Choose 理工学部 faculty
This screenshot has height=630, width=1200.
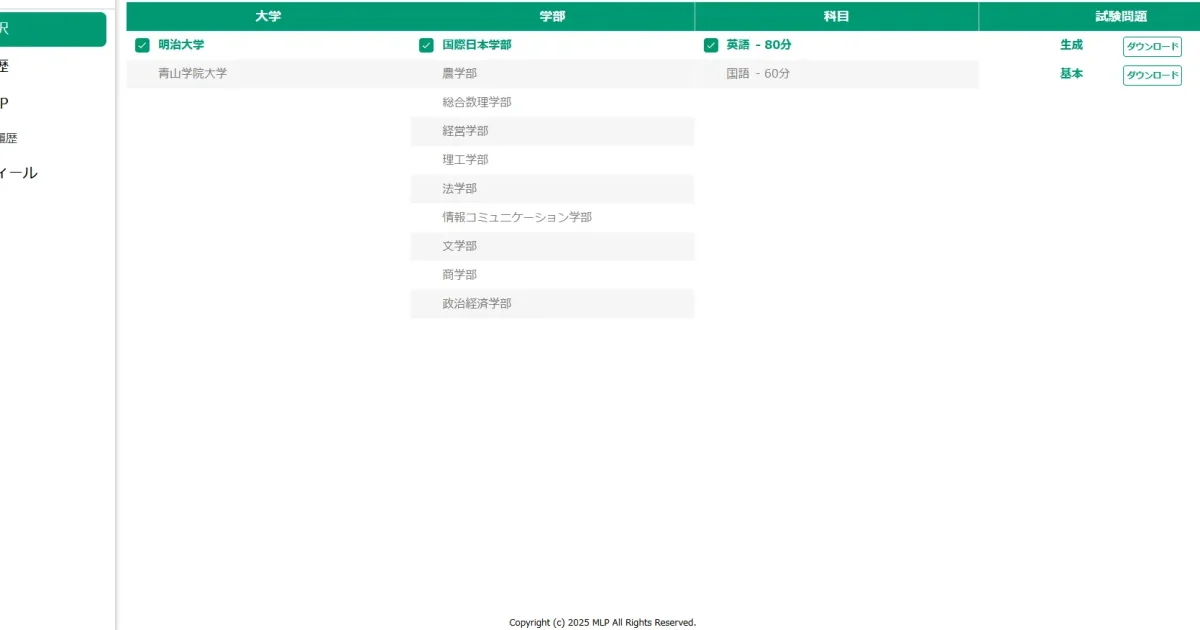click(464, 159)
